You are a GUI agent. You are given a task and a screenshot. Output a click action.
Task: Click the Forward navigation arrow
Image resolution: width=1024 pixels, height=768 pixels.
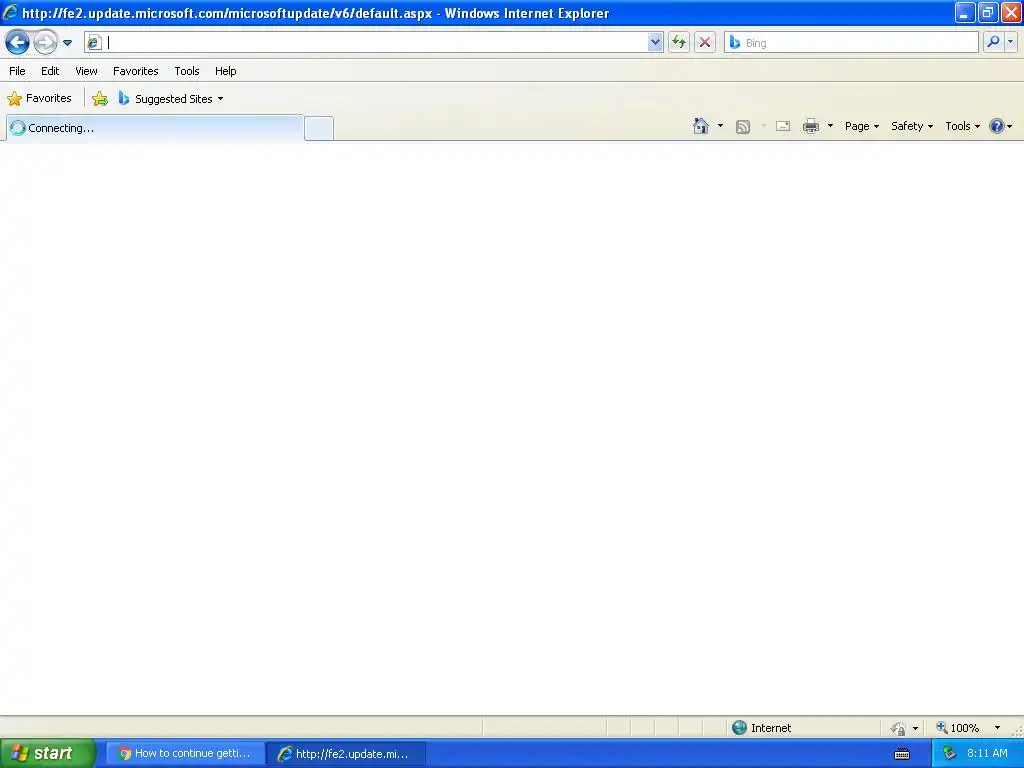(45, 42)
